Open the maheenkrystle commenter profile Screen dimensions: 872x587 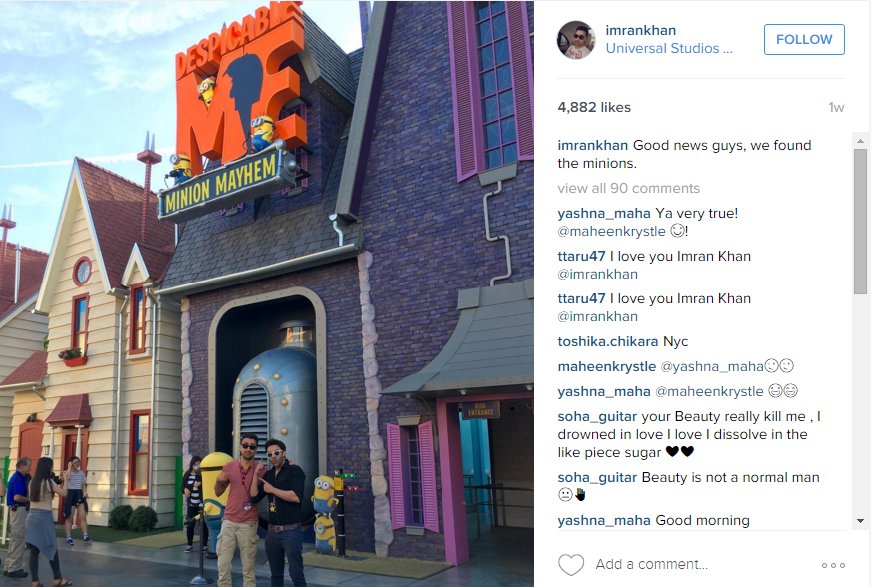[607, 366]
